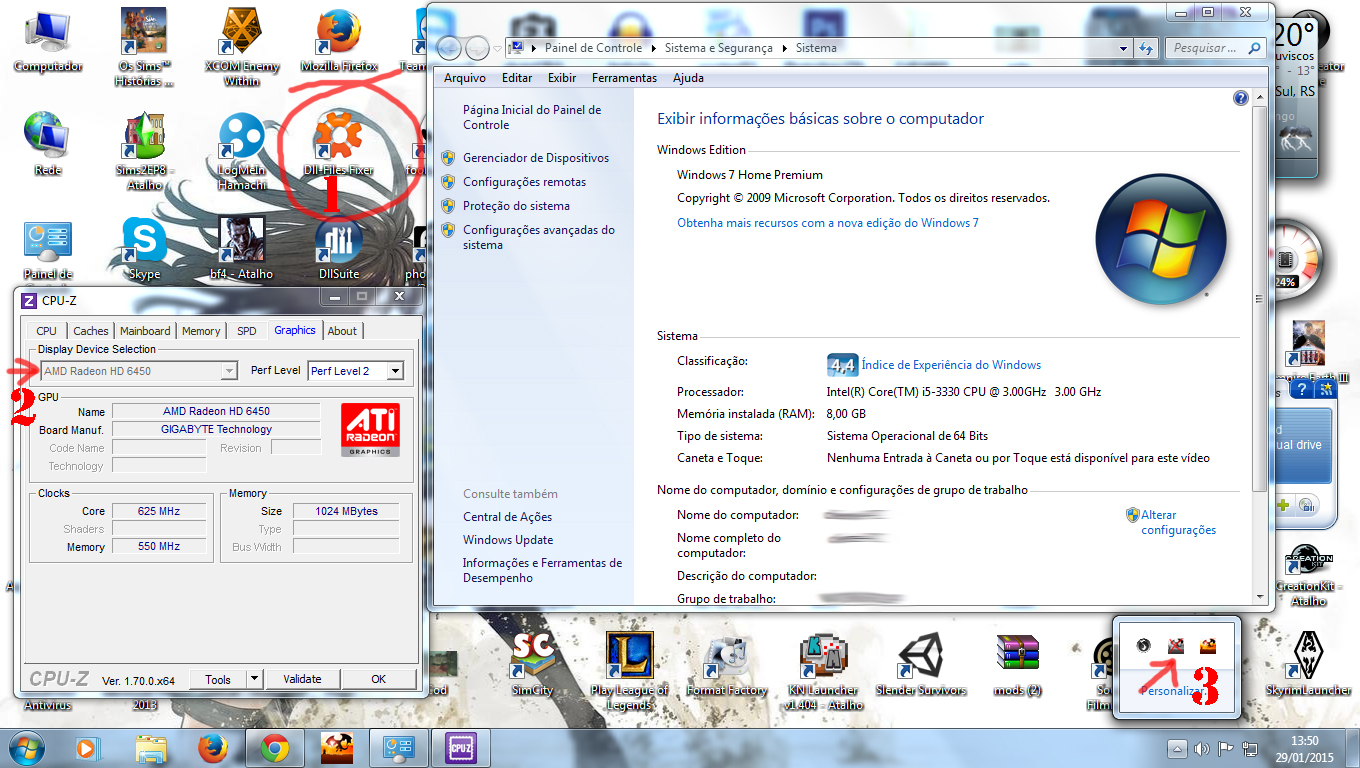Switch to the Mainboard tab in CPU-Z
The image size is (1360, 768).
point(145,331)
